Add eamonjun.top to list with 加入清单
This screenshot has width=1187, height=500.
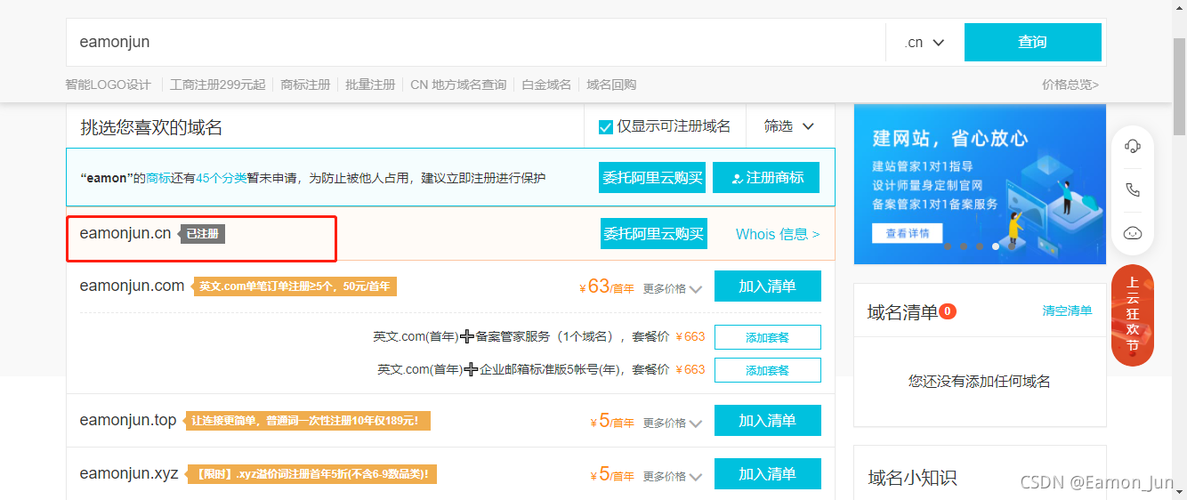[x=768, y=420]
